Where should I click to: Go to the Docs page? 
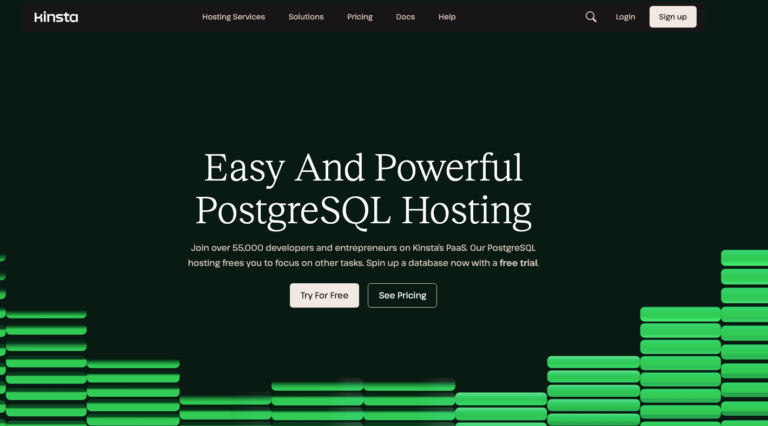click(405, 17)
